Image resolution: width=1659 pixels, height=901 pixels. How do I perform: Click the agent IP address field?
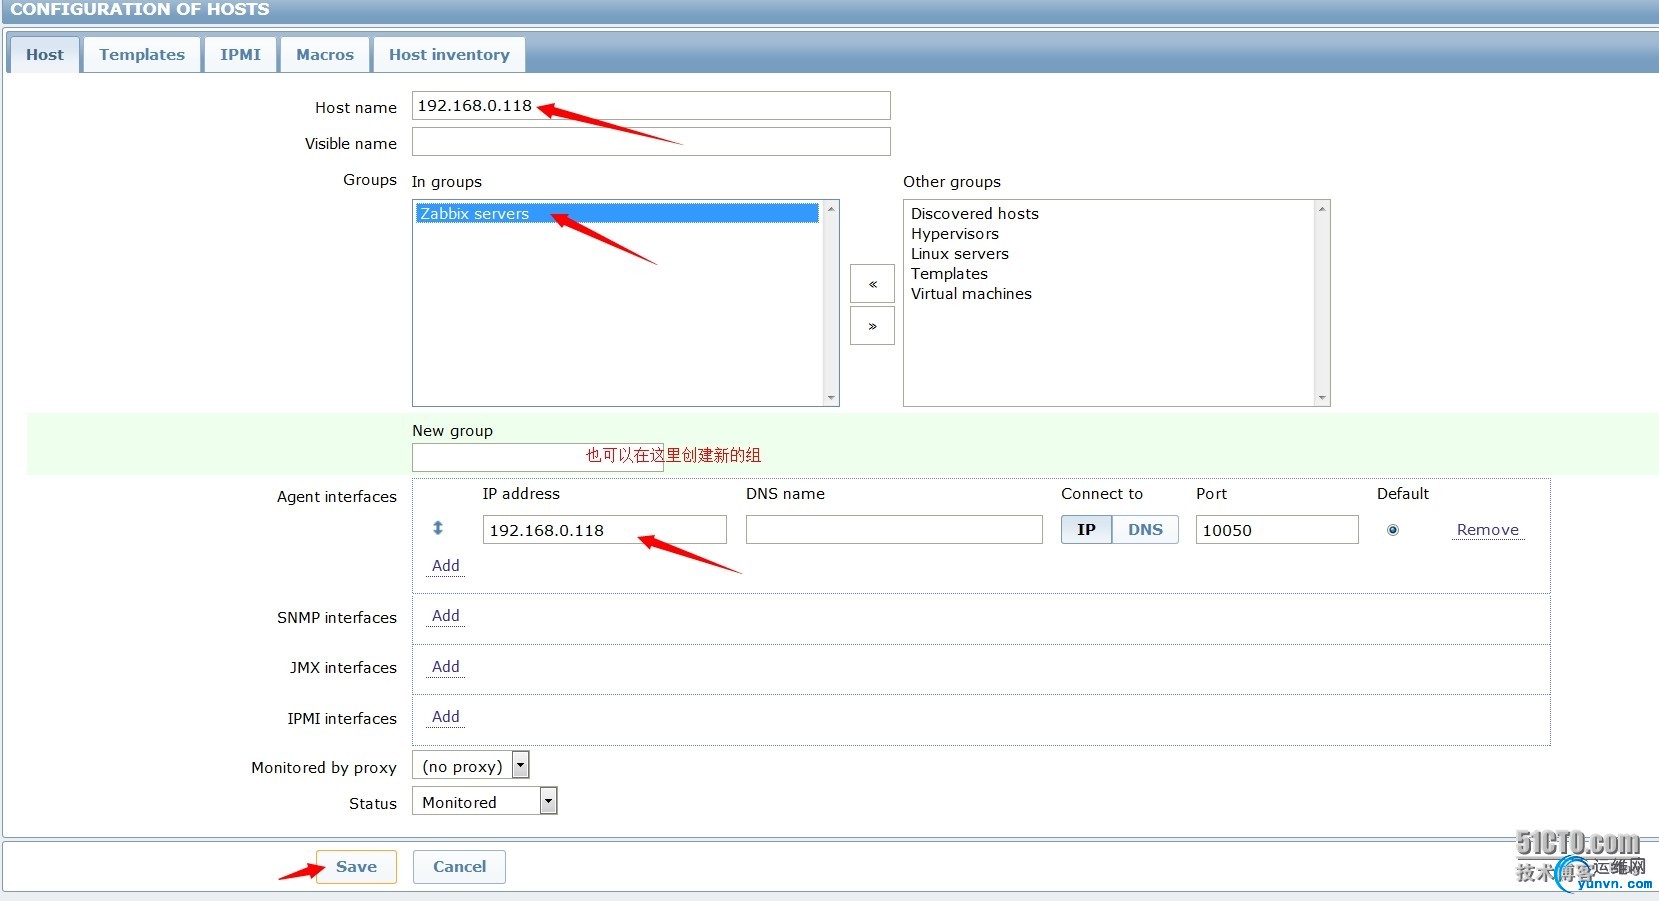604,530
